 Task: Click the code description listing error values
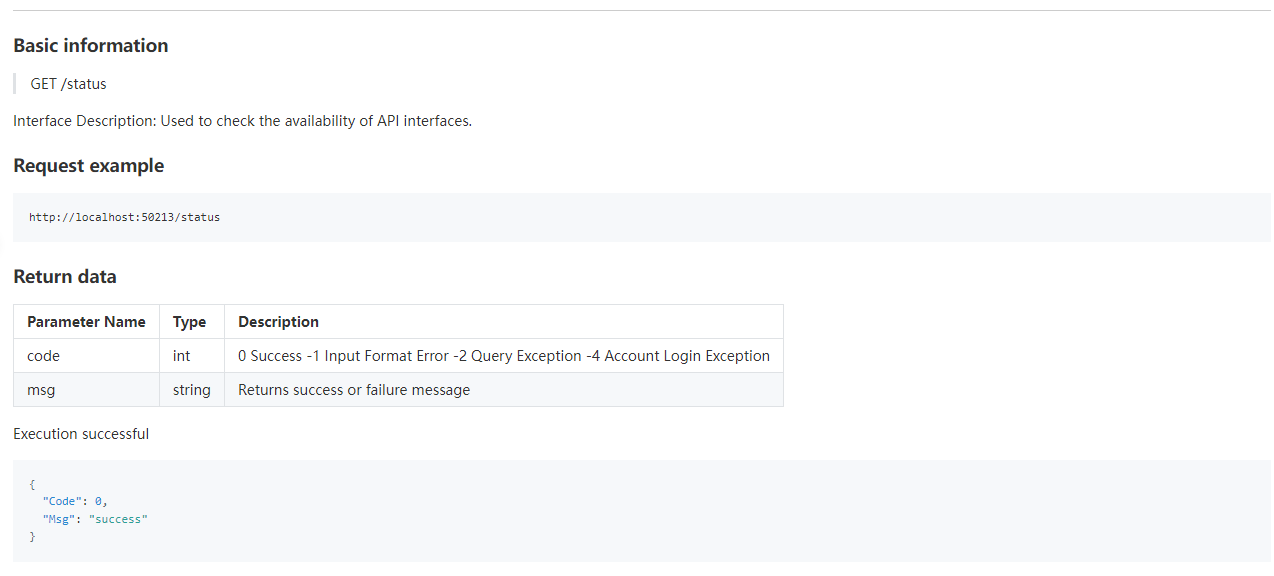(504, 356)
